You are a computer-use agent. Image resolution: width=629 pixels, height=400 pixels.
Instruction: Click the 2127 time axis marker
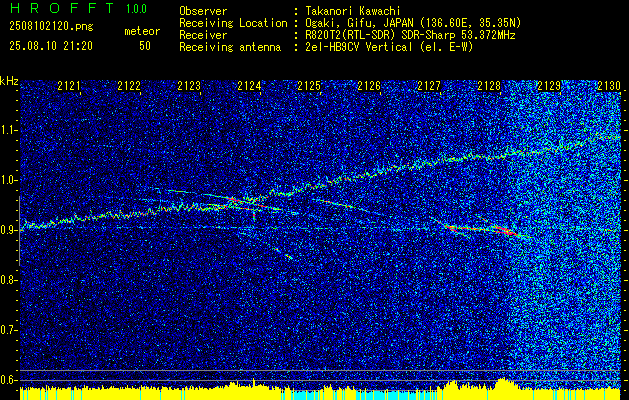coord(429,86)
